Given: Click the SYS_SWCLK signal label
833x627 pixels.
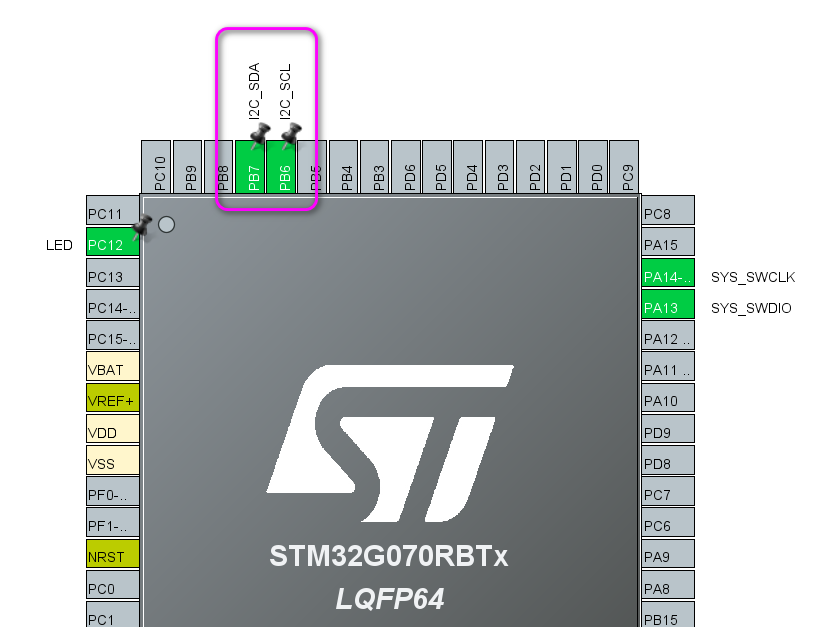Looking at the screenshot, I should click(753, 277).
